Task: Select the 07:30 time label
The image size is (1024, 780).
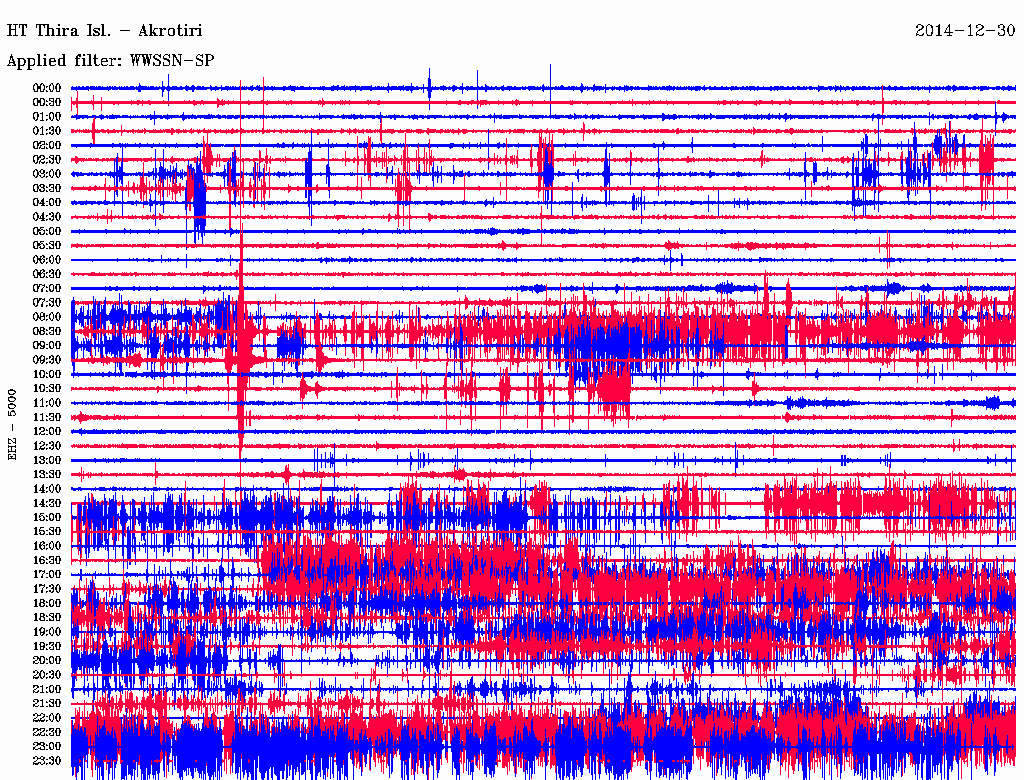Action: pyautogui.click(x=47, y=302)
